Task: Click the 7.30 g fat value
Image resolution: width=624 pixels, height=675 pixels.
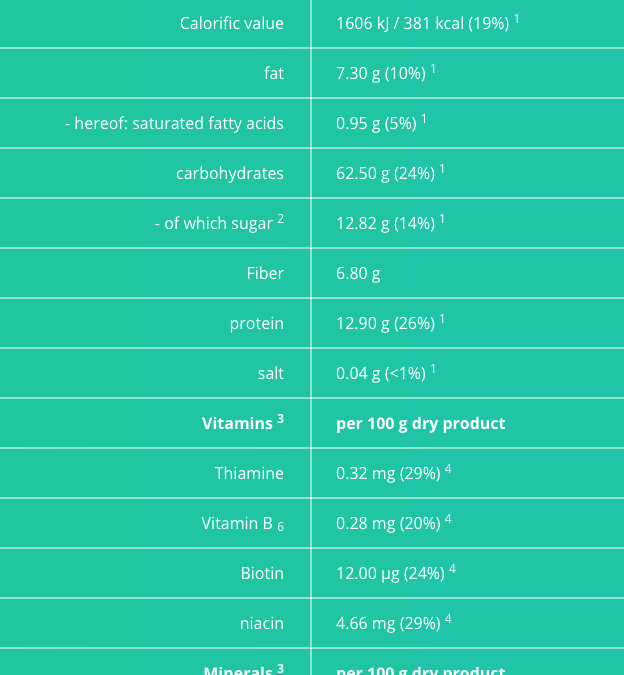Action: (380, 73)
